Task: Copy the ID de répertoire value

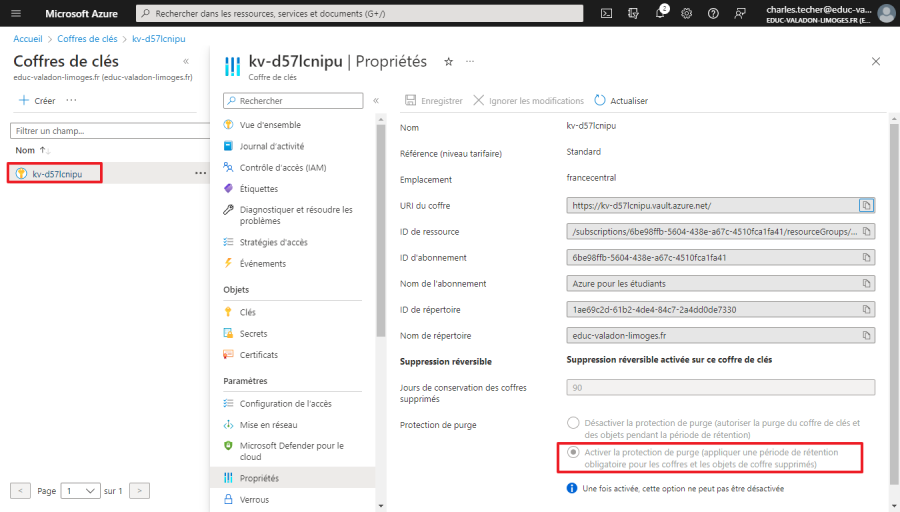Action: (x=866, y=309)
